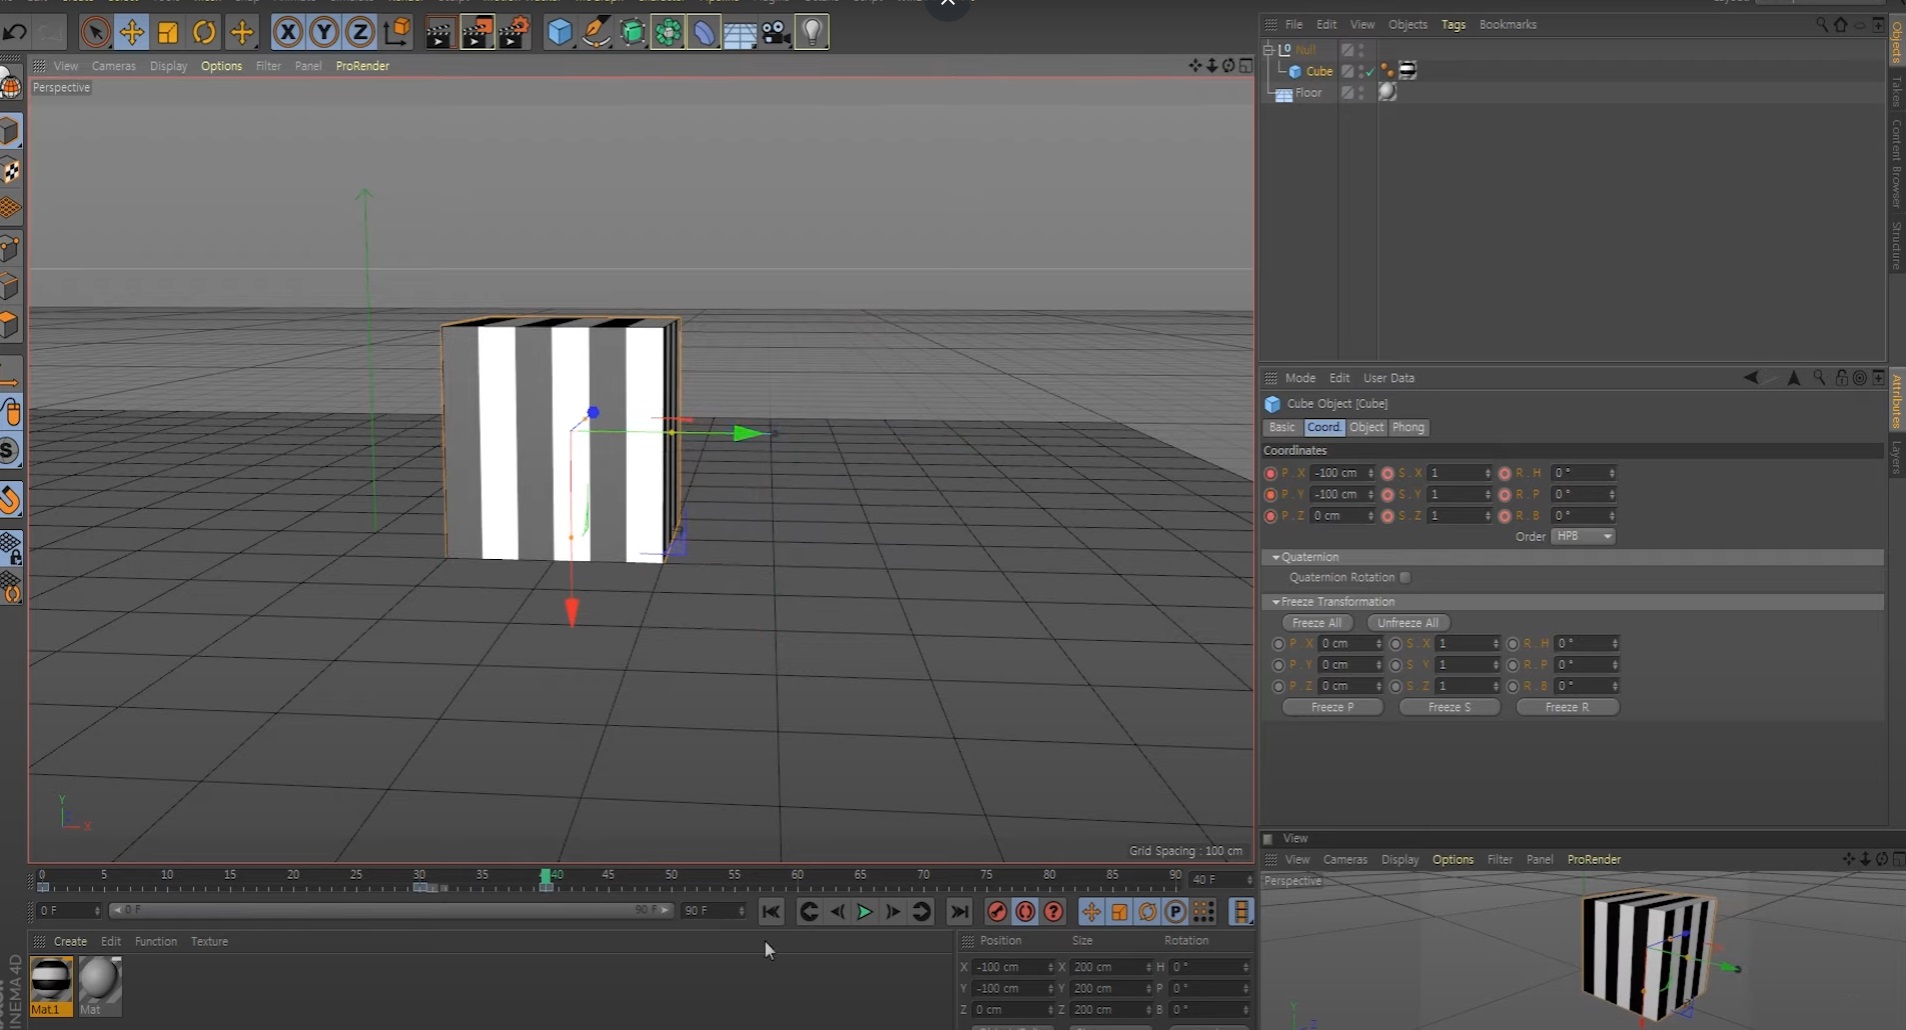This screenshot has width=1906, height=1030.
Task: Add a Cube primitive from toolbar
Action: tap(560, 33)
